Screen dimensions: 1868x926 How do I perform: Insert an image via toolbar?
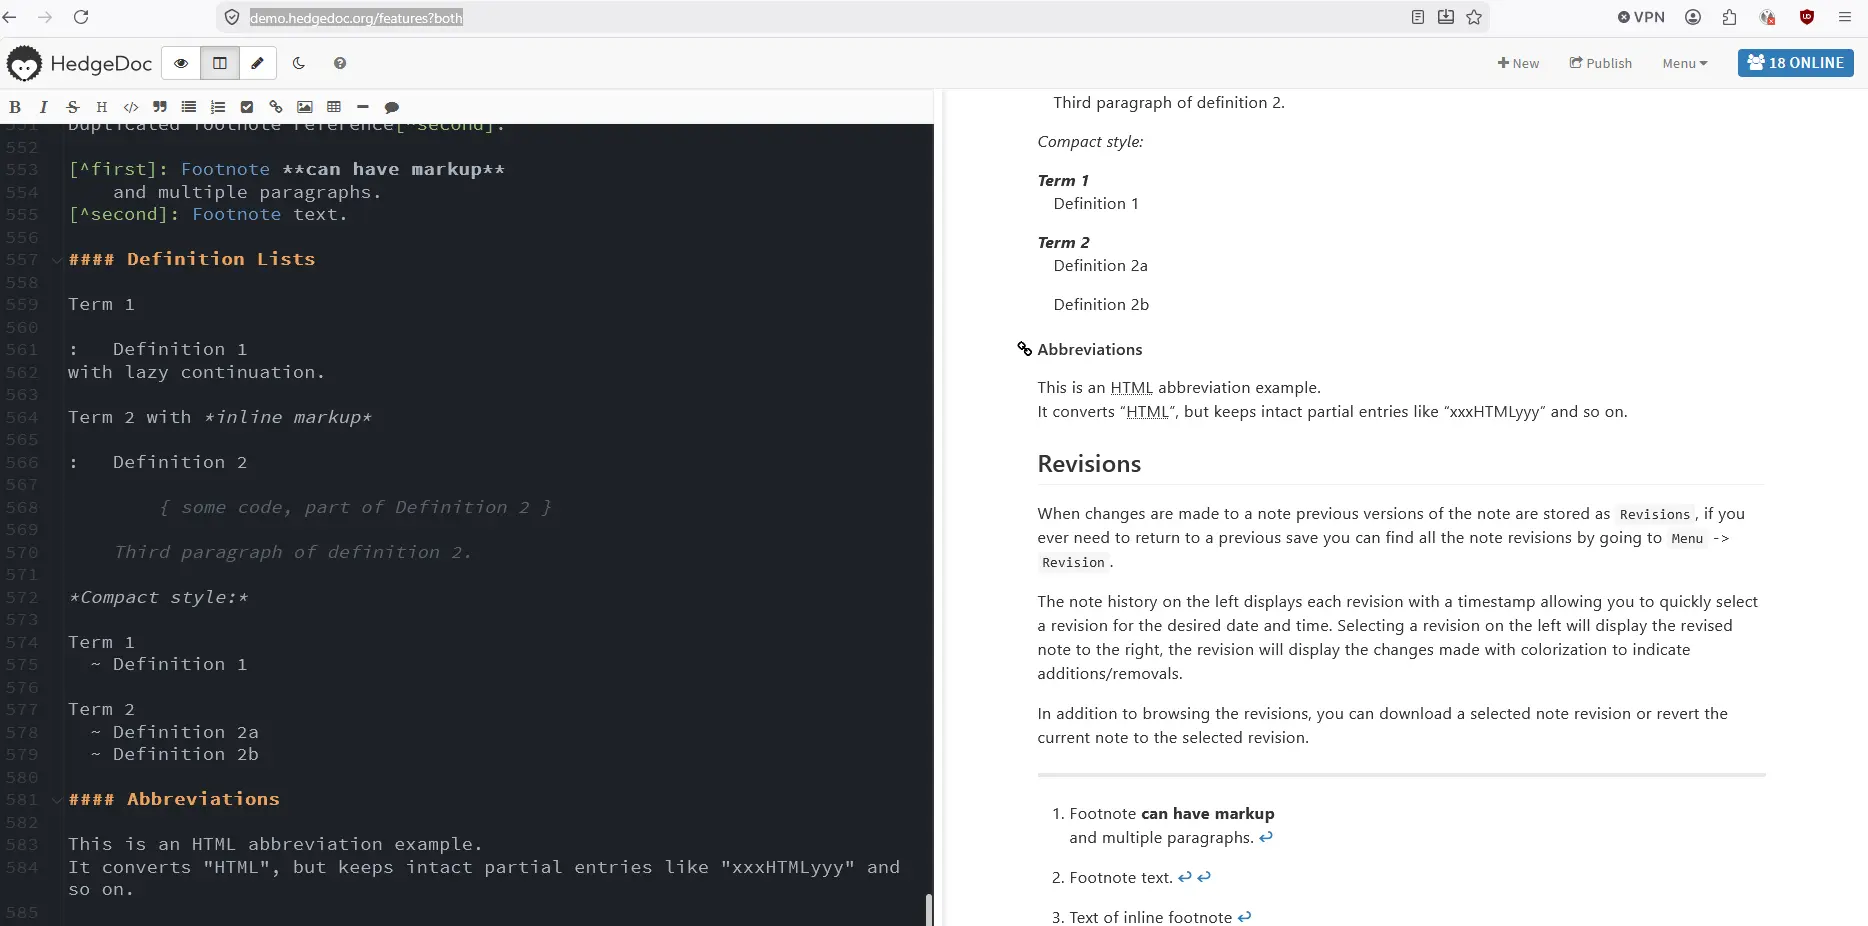coord(305,107)
